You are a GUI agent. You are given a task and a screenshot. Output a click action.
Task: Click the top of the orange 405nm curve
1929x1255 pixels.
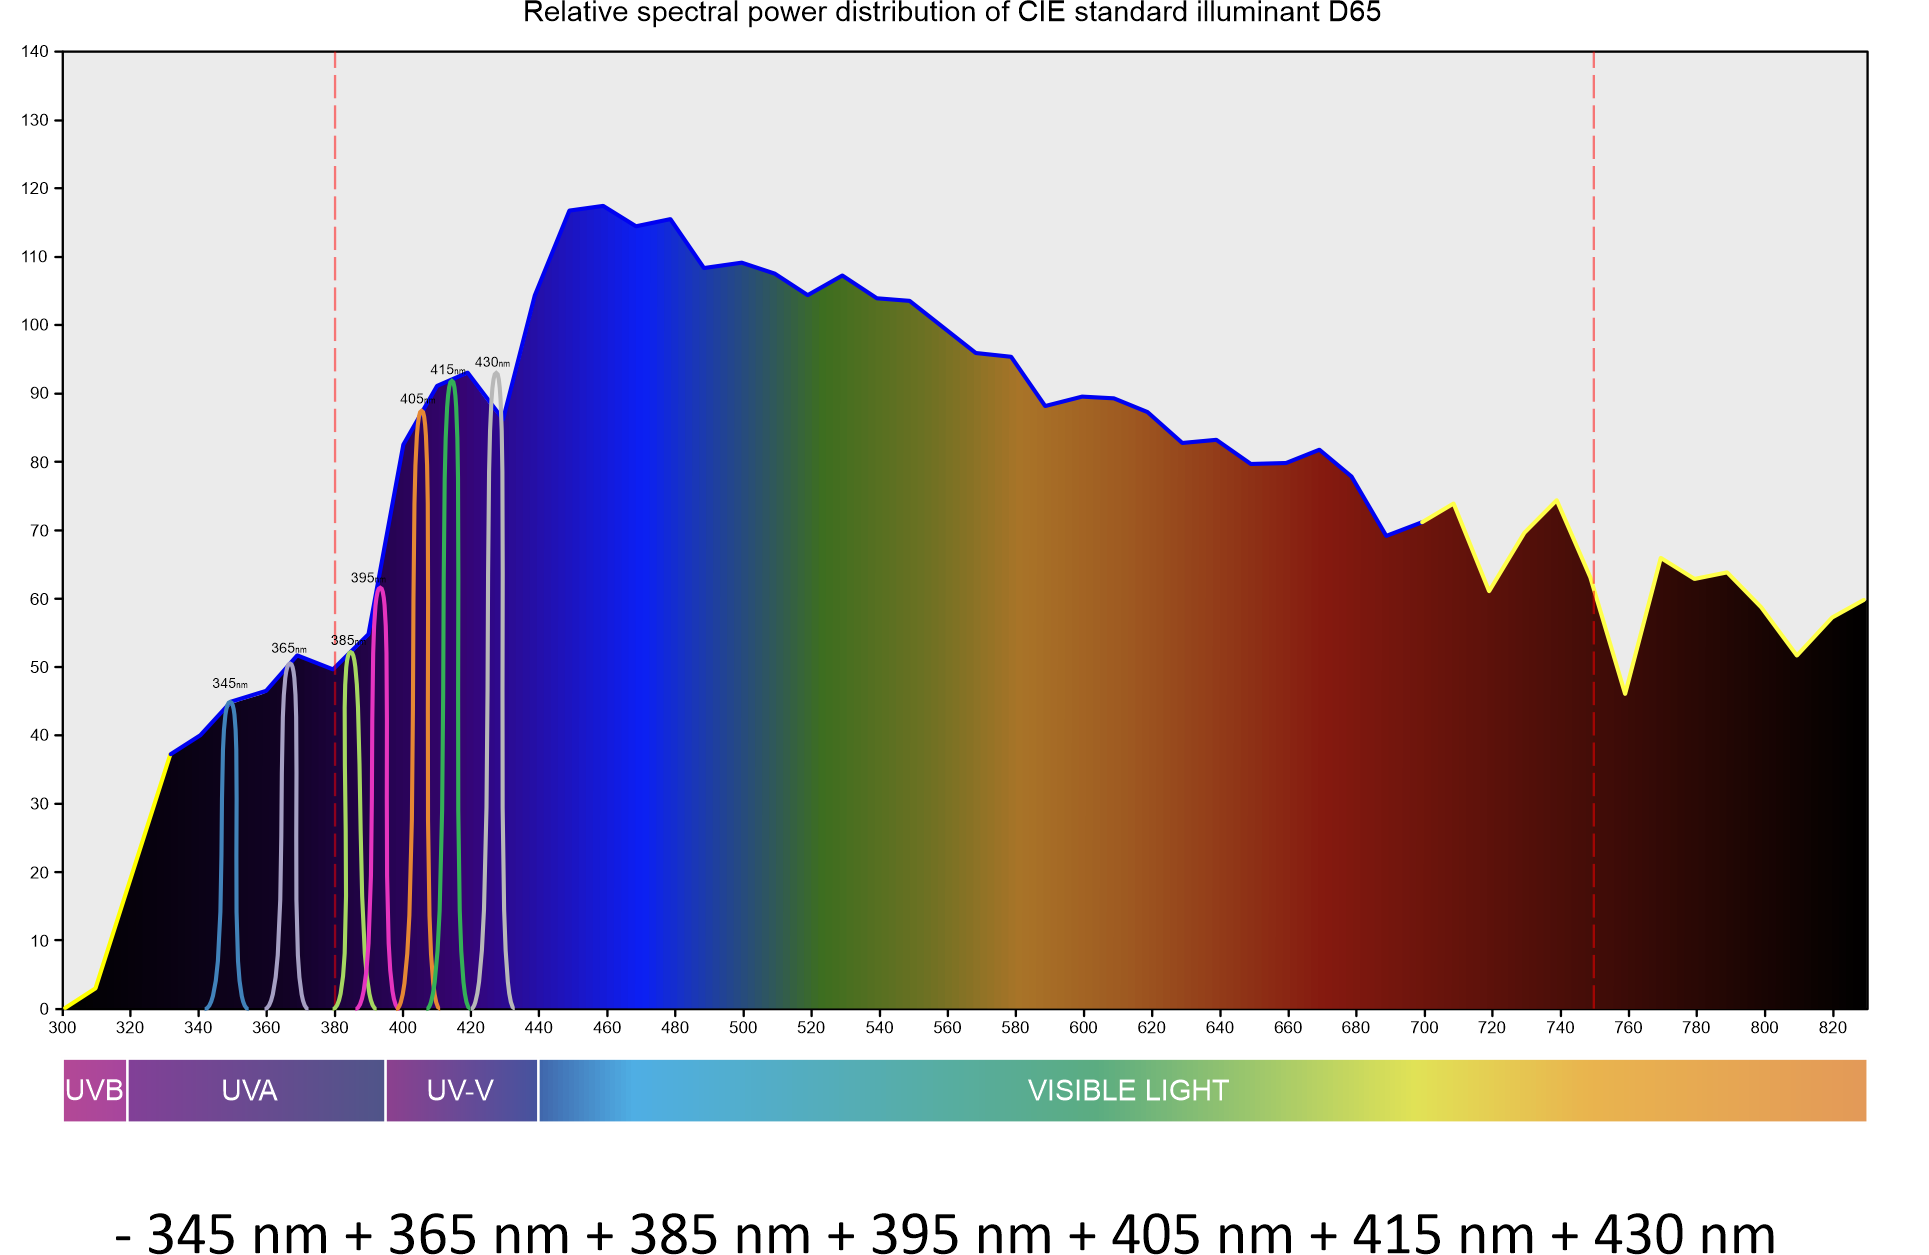421,411
